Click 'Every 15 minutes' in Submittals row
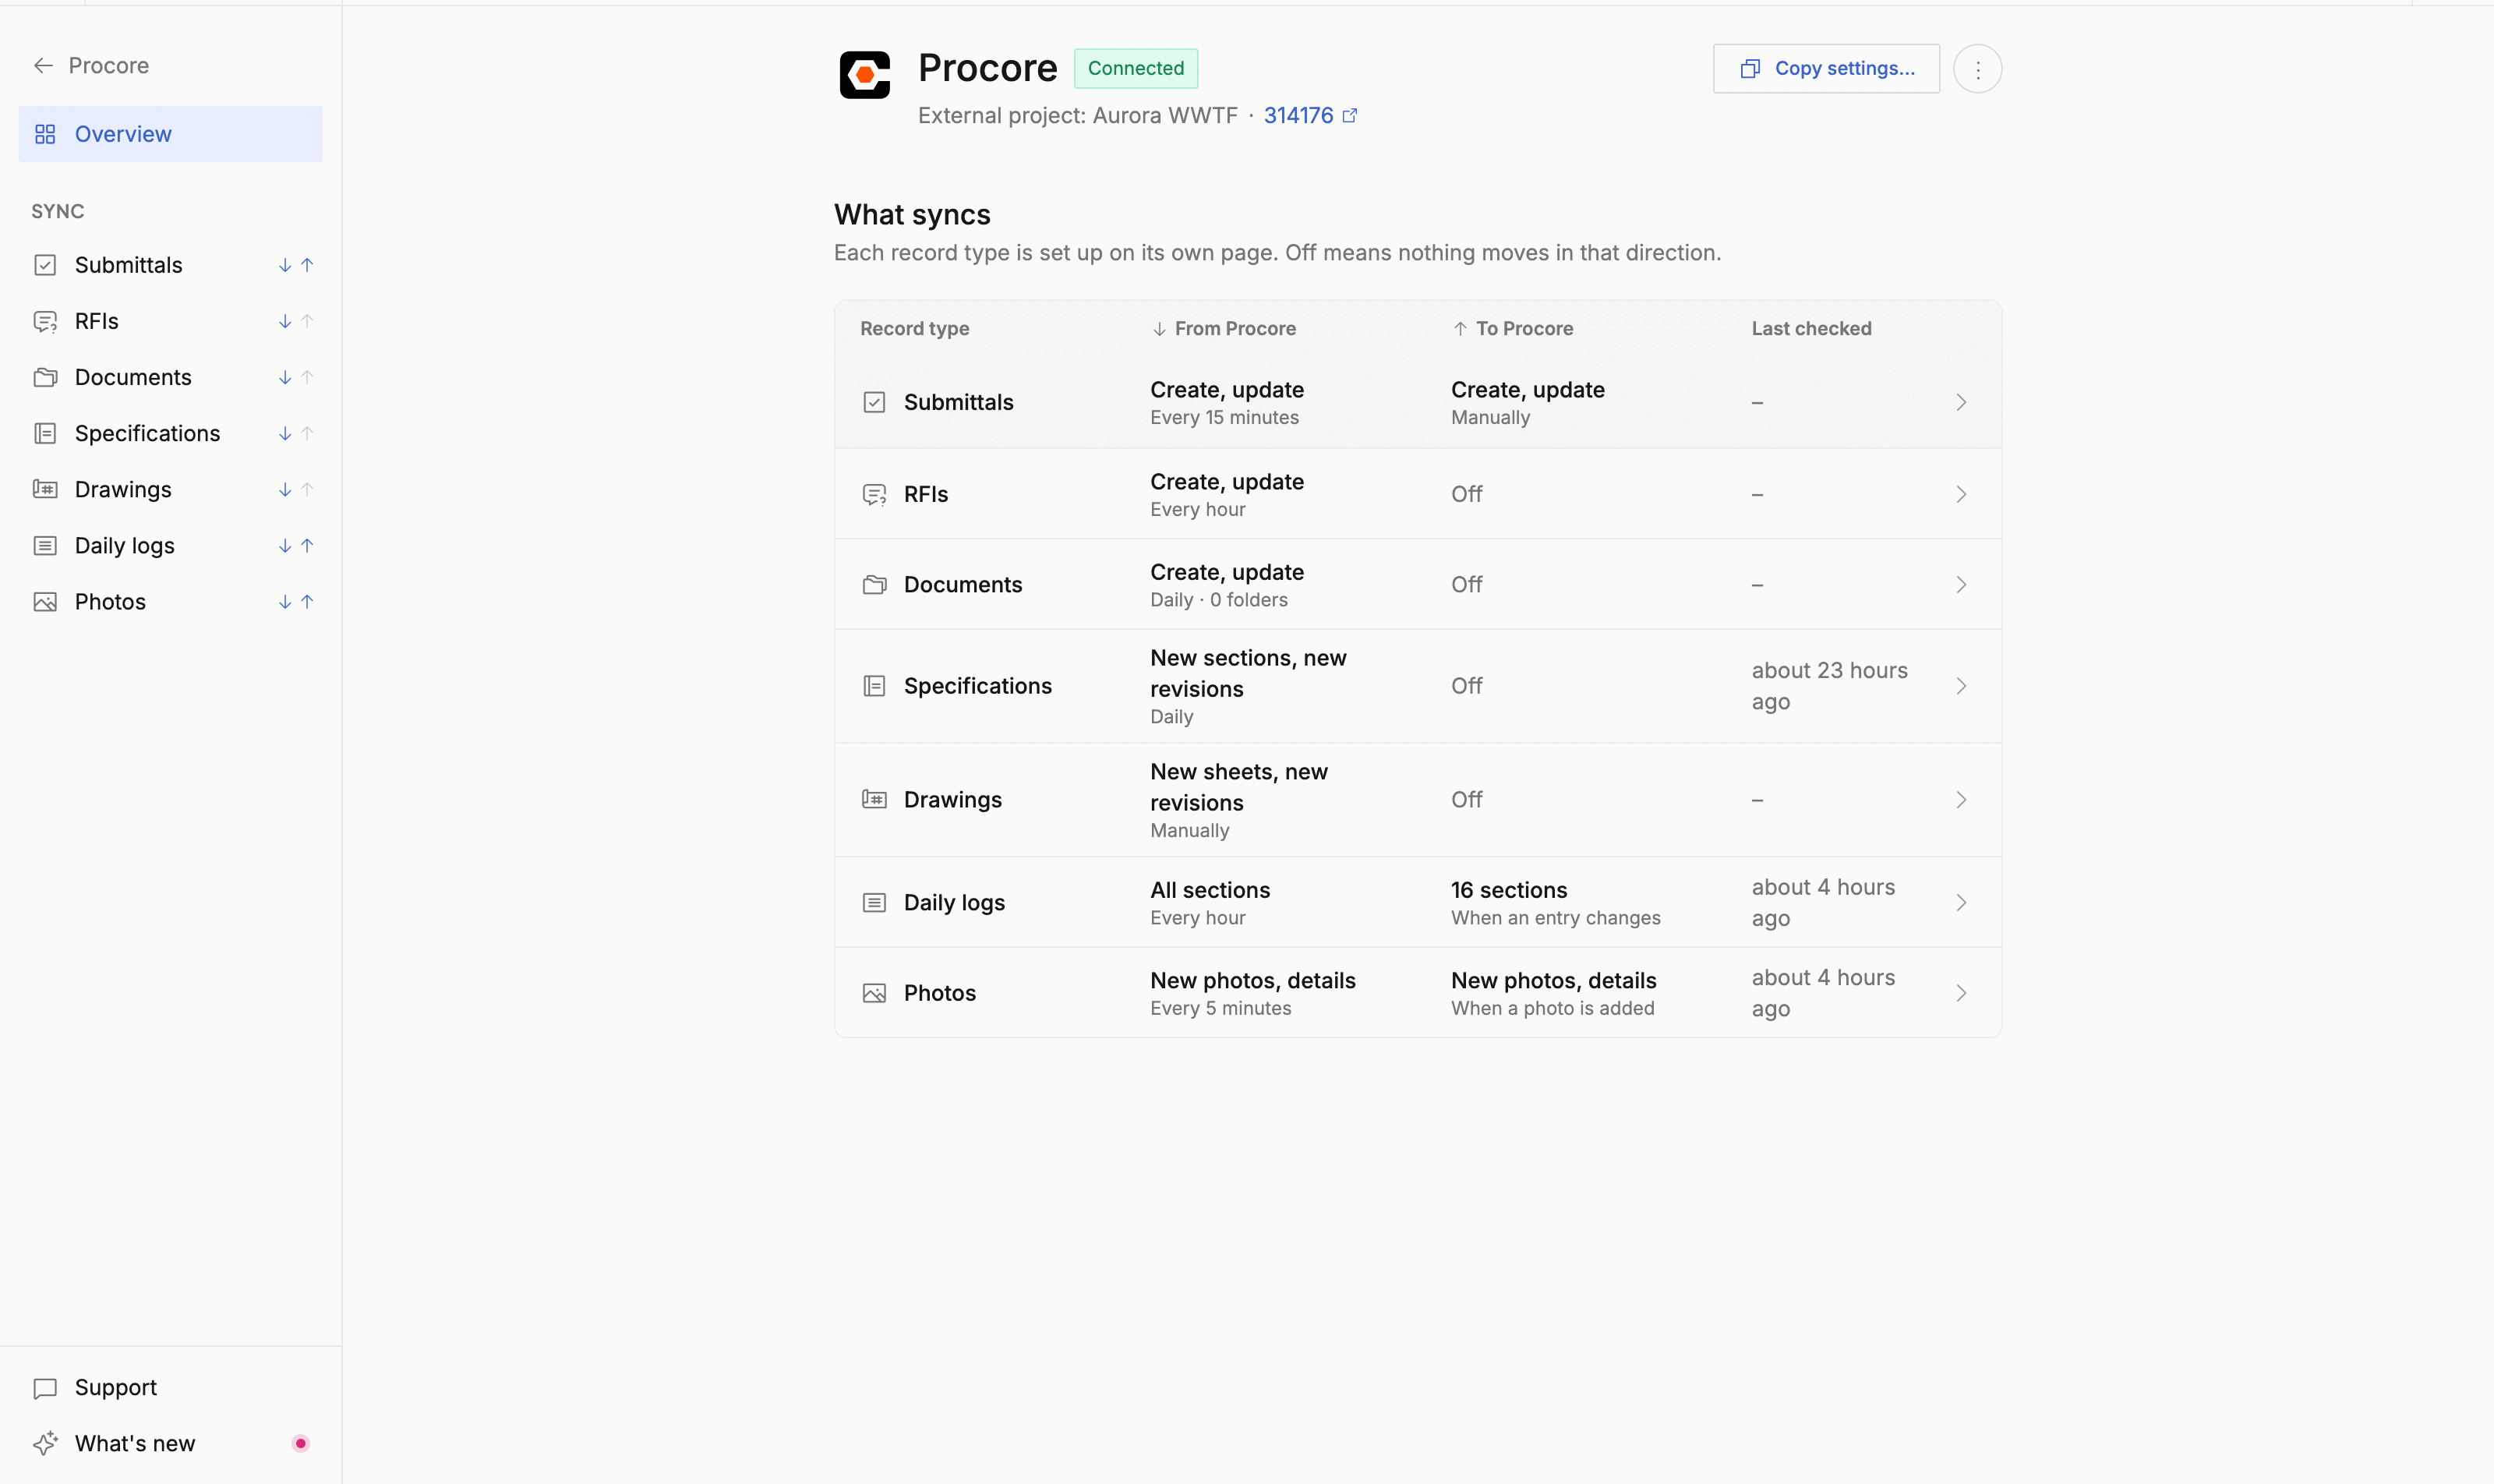Viewport: 2494px width, 1484px height. point(1224,418)
